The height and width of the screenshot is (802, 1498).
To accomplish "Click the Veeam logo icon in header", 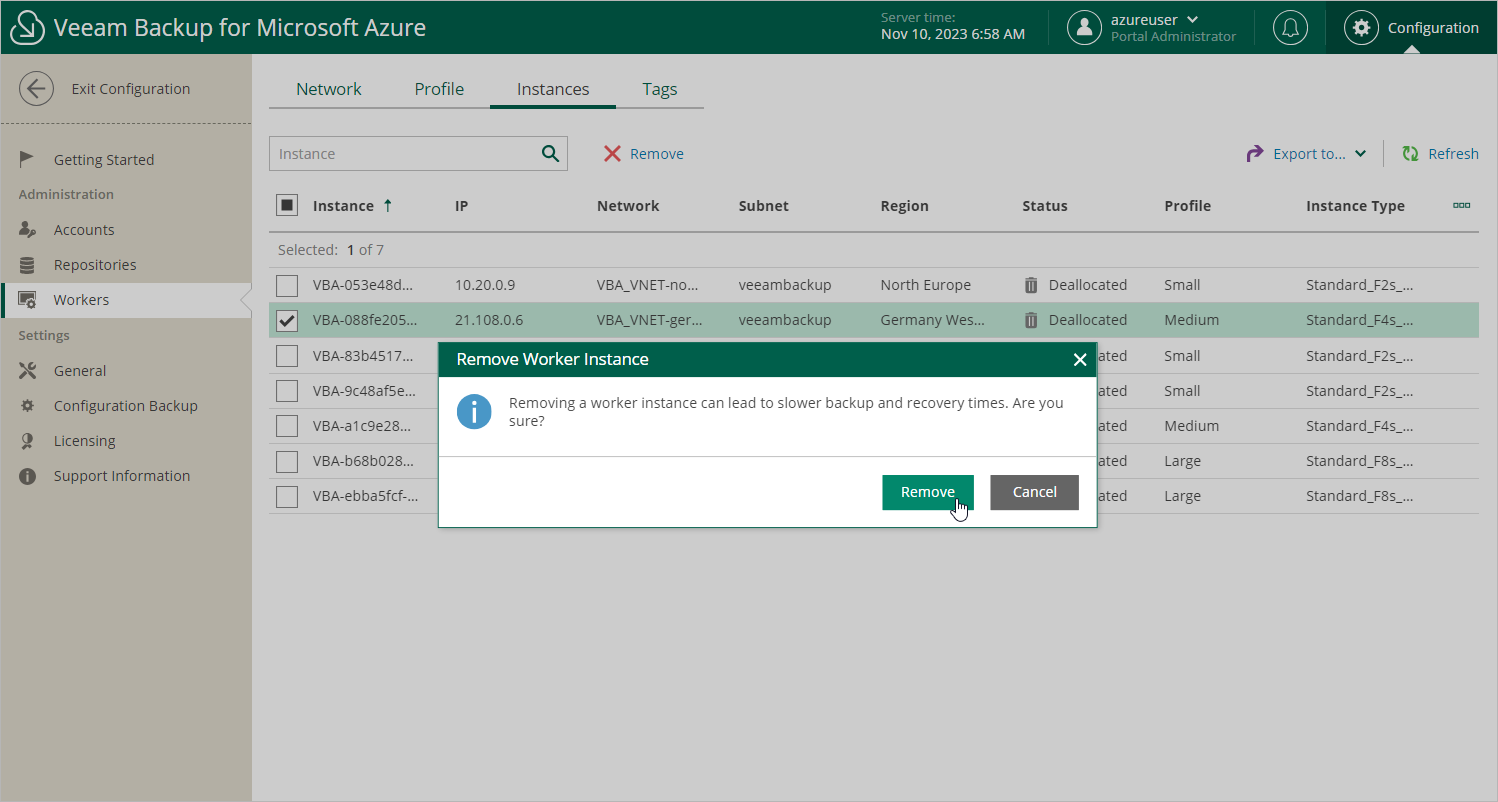I will click(28, 27).
